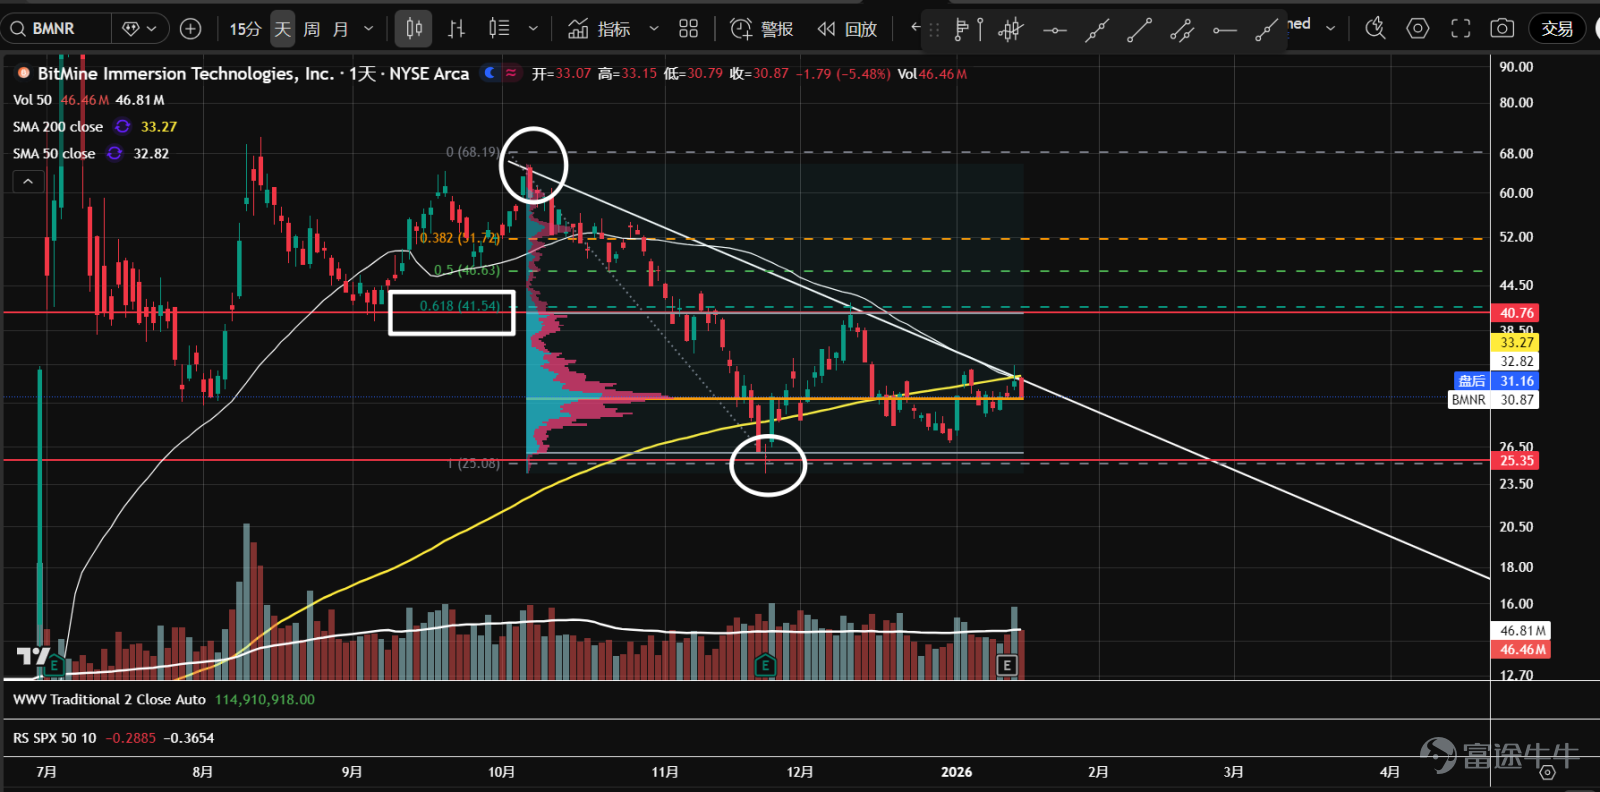
Task: Select the volume candles chart type icon
Action: 499,29
